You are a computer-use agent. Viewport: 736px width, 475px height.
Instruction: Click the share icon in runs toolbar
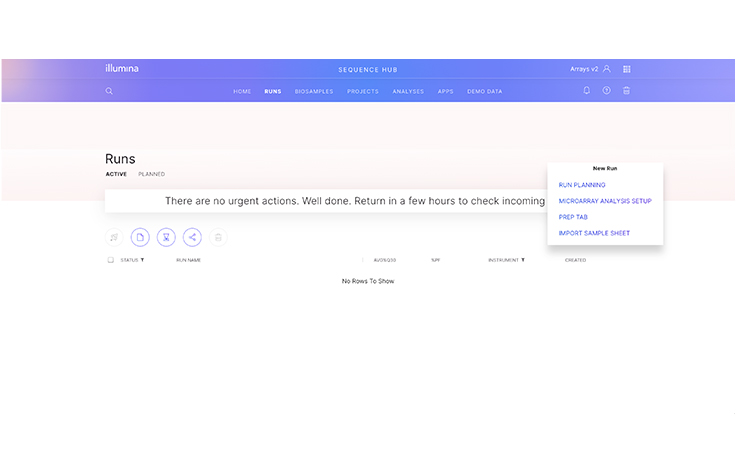[192, 237]
